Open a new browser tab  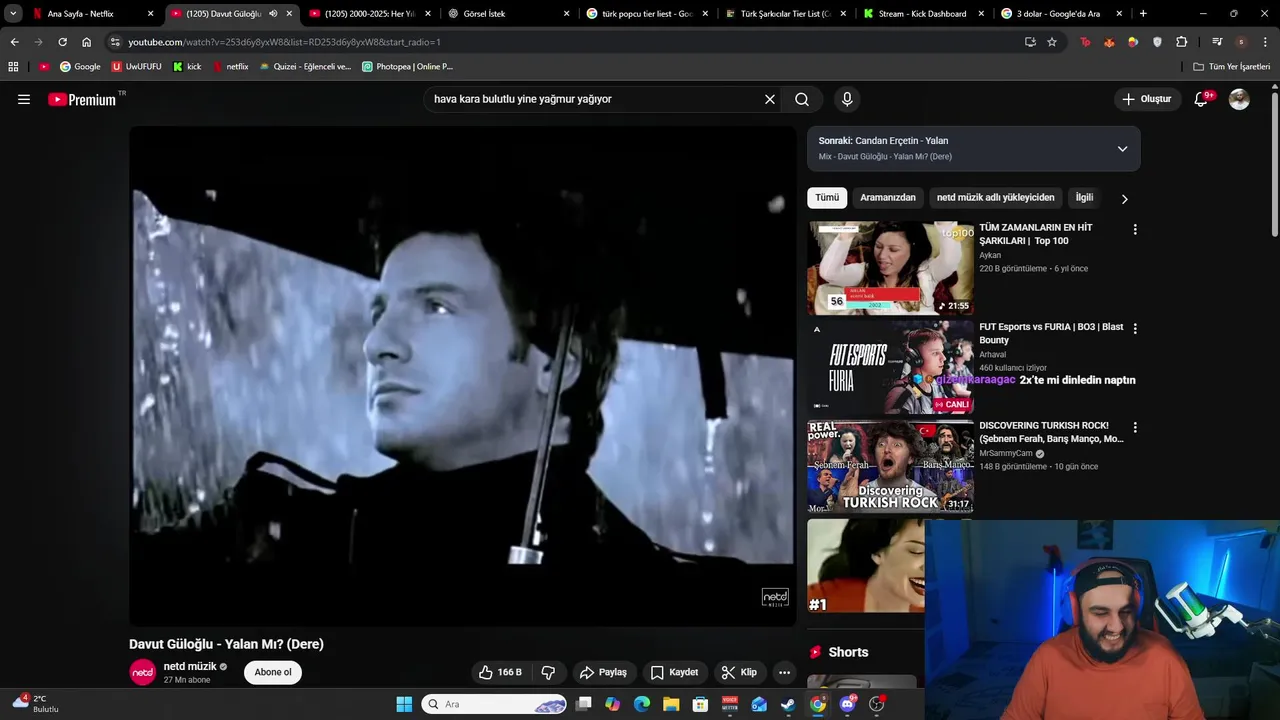point(1143,14)
